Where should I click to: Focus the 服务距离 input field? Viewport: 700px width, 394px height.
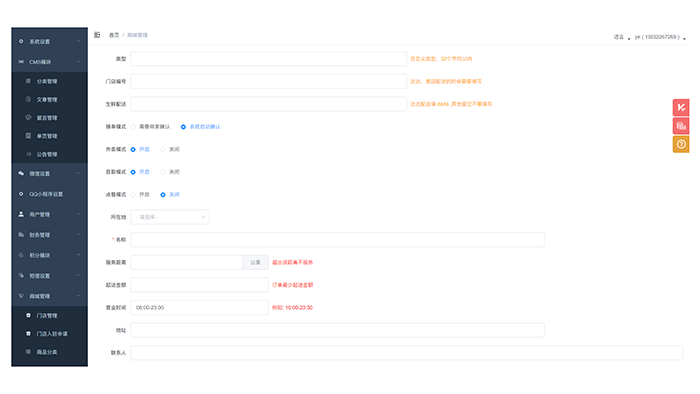pyautogui.click(x=187, y=262)
